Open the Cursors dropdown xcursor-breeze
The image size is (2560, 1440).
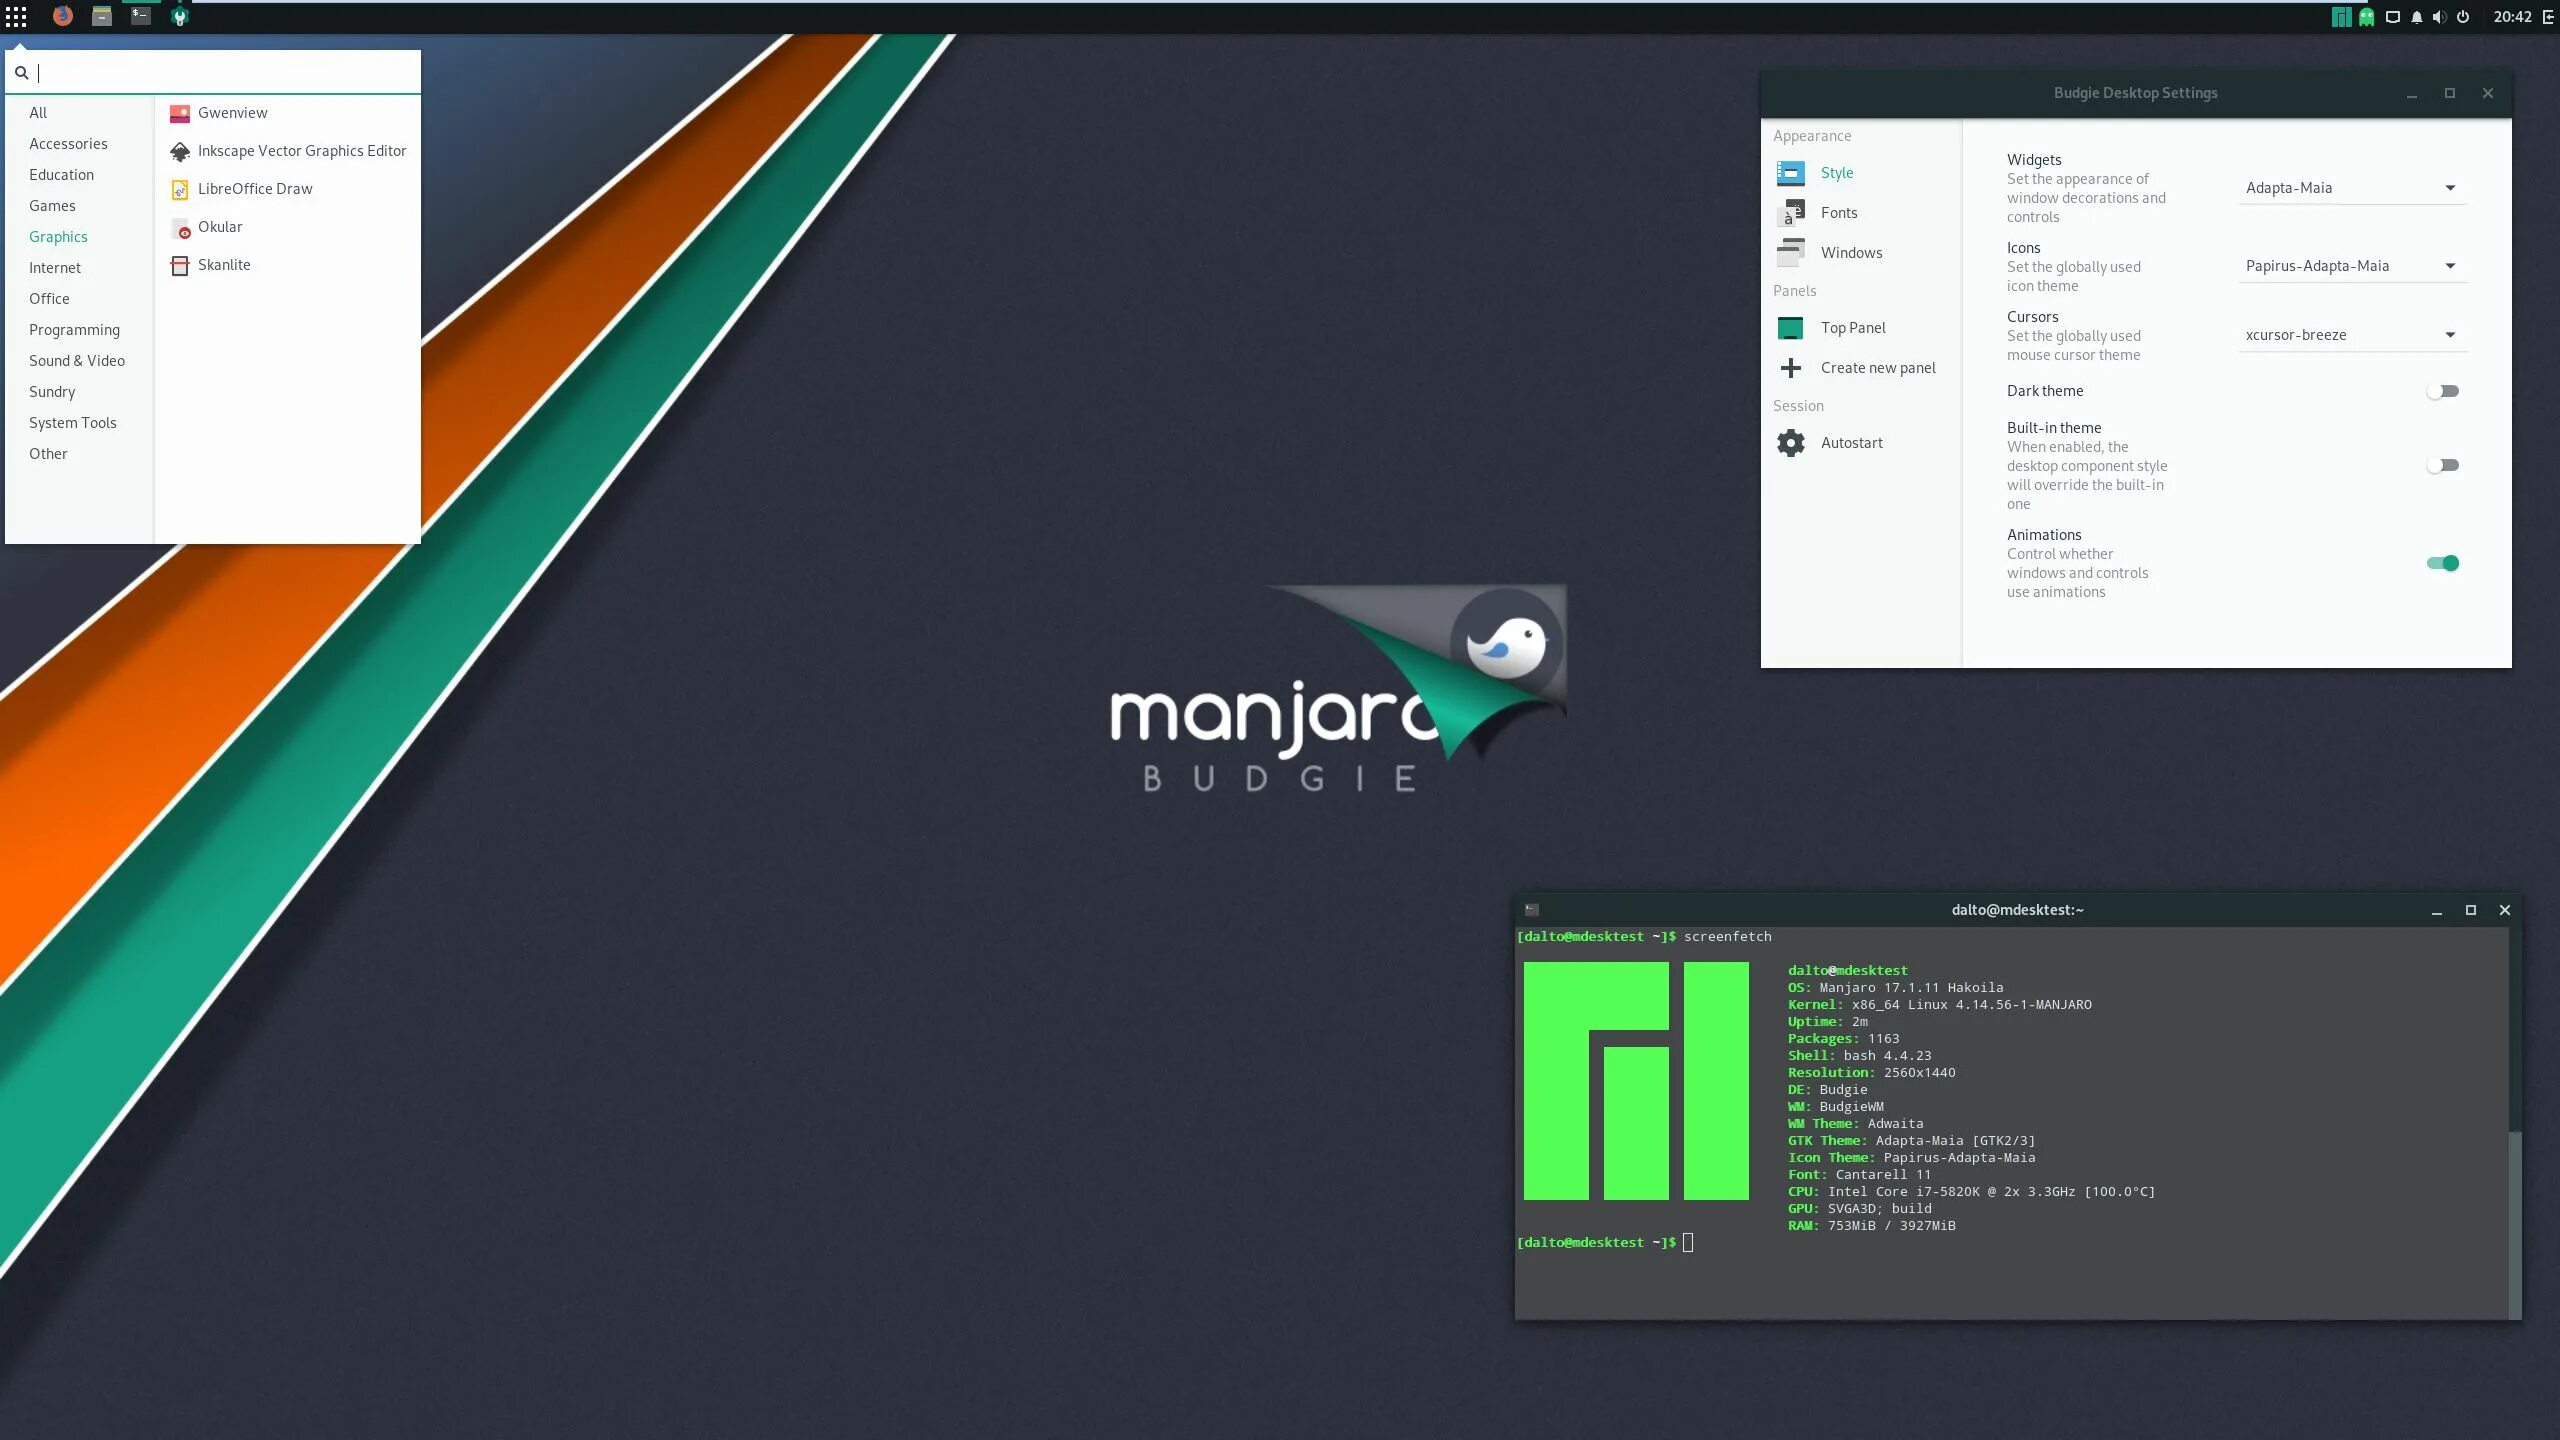2352,335
